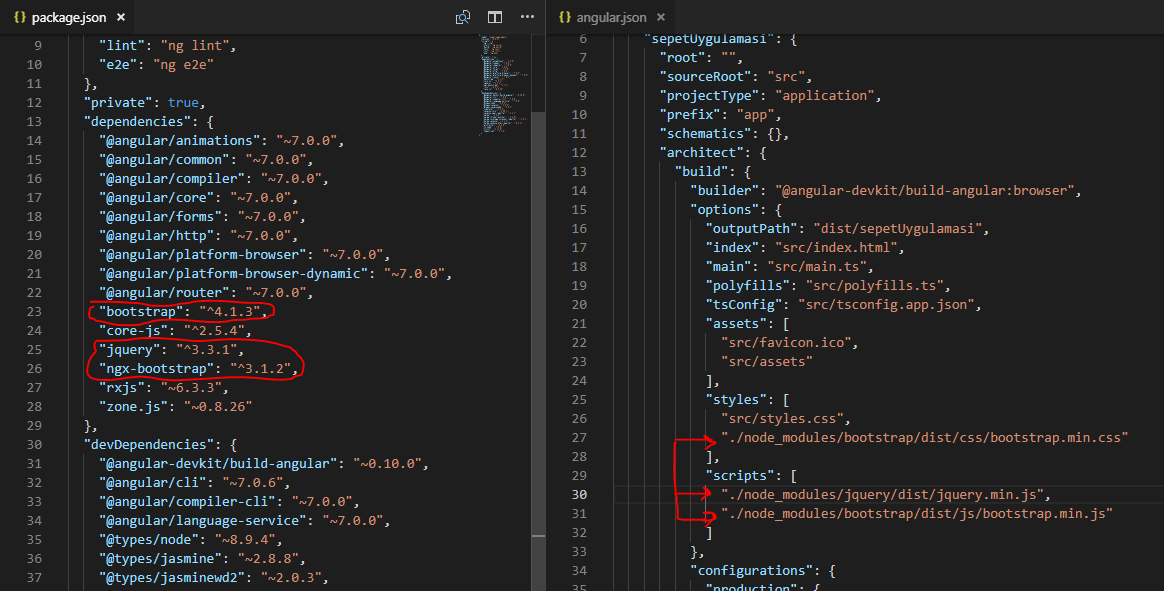Image resolution: width=1164 pixels, height=591 pixels.
Task: Click the "bootstrap" dependency key
Action: pyautogui.click(x=141, y=312)
